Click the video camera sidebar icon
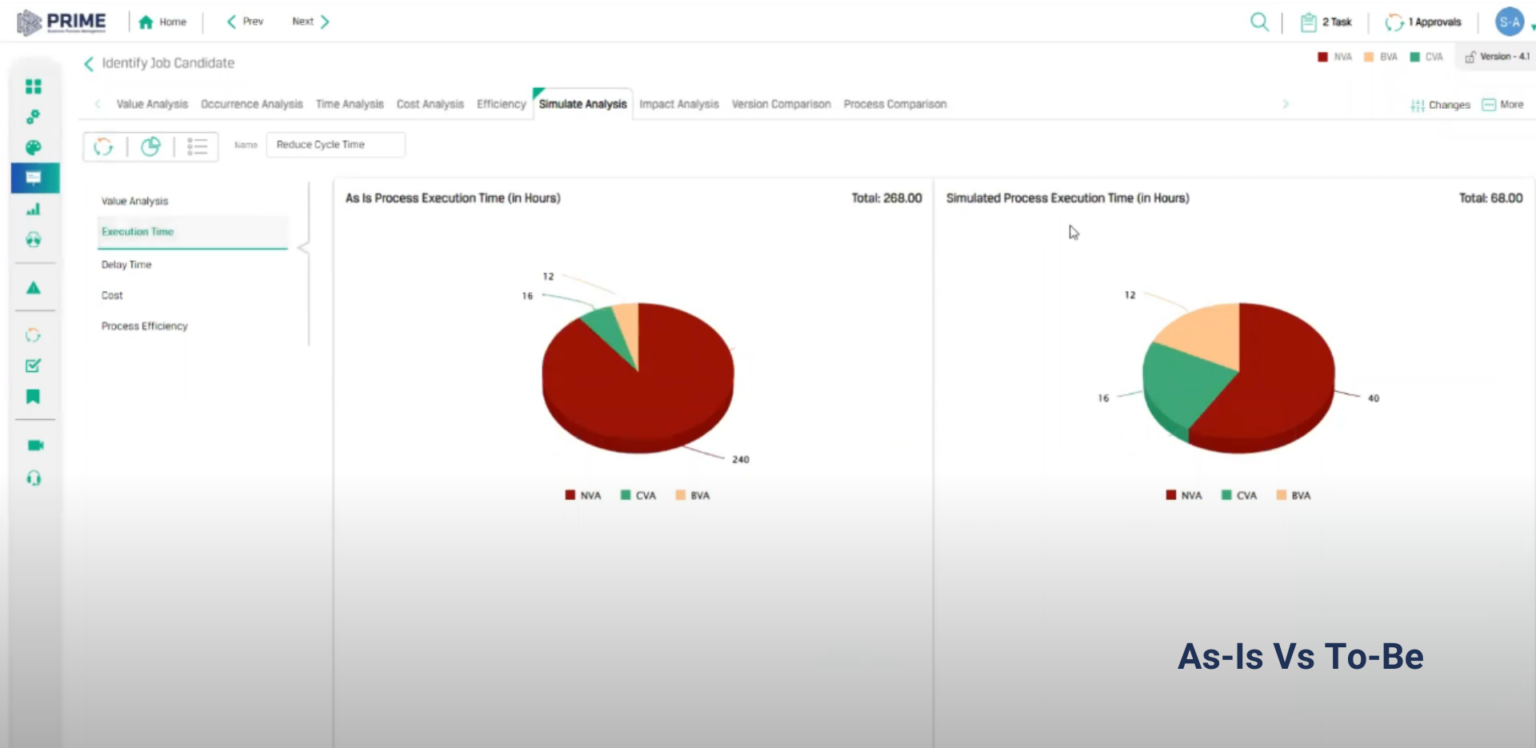The height and width of the screenshot is (748, 1536). click(35, 445)
